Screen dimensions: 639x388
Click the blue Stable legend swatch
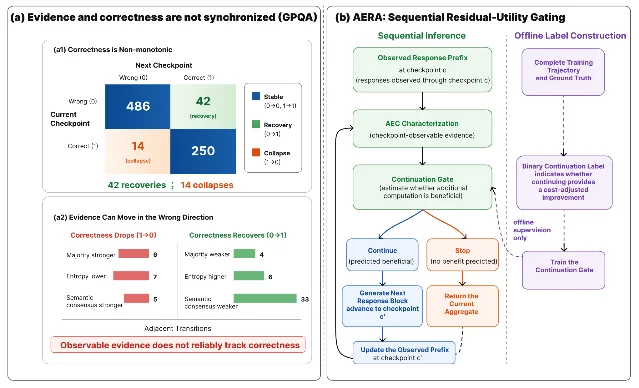point(256,96)
